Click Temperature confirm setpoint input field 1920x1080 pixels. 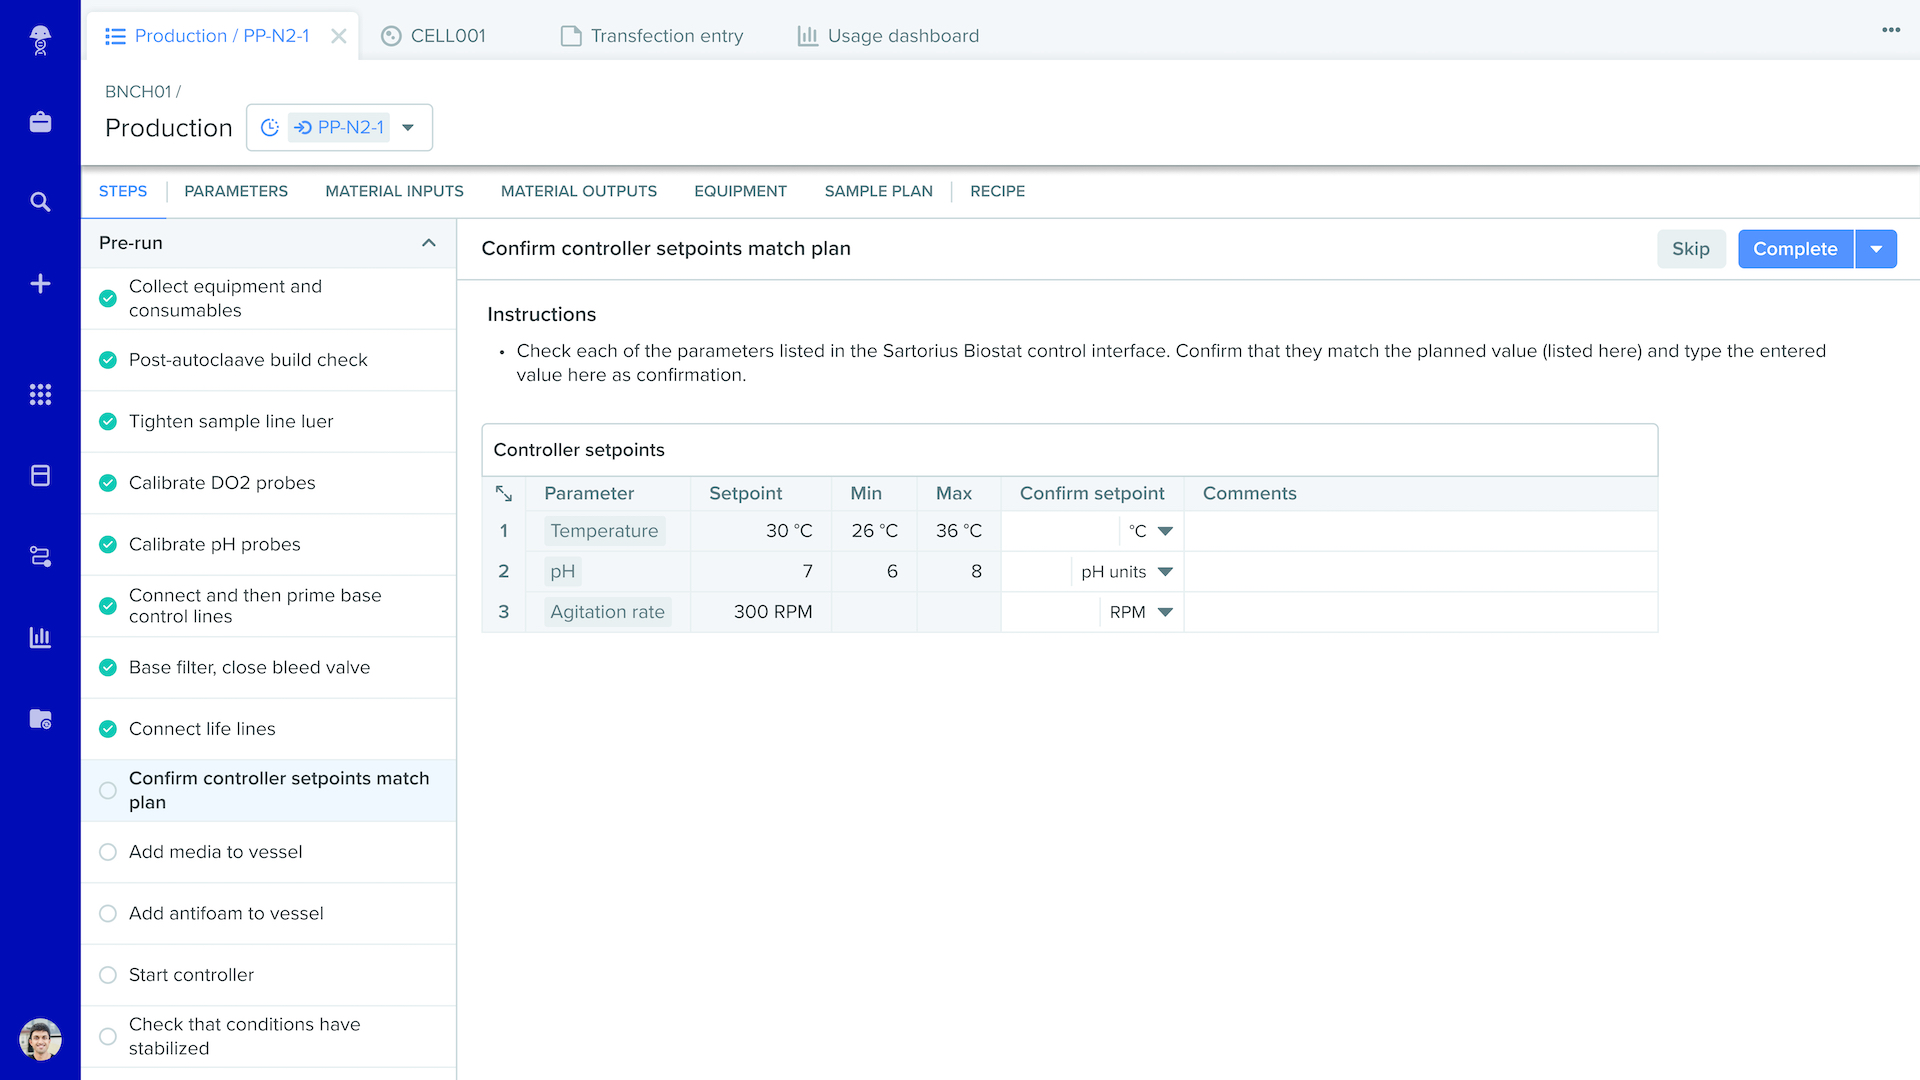(x=1060, y=531)
